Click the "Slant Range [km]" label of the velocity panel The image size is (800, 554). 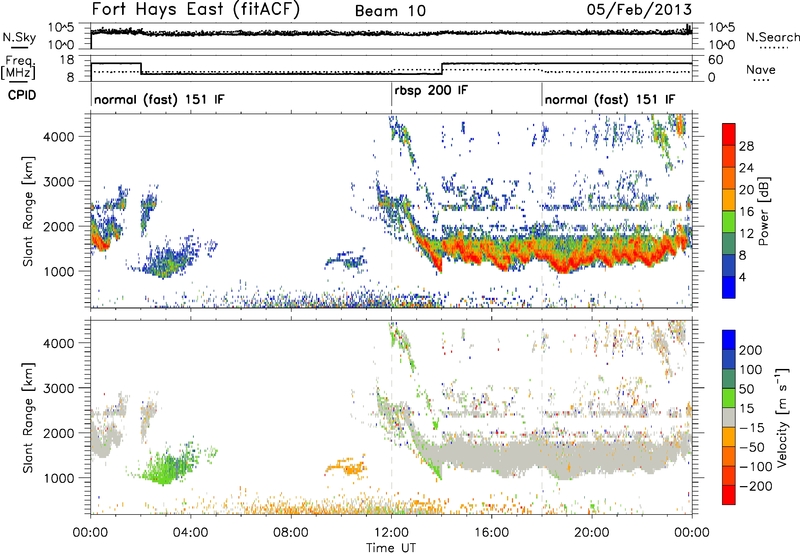point(28,417)
